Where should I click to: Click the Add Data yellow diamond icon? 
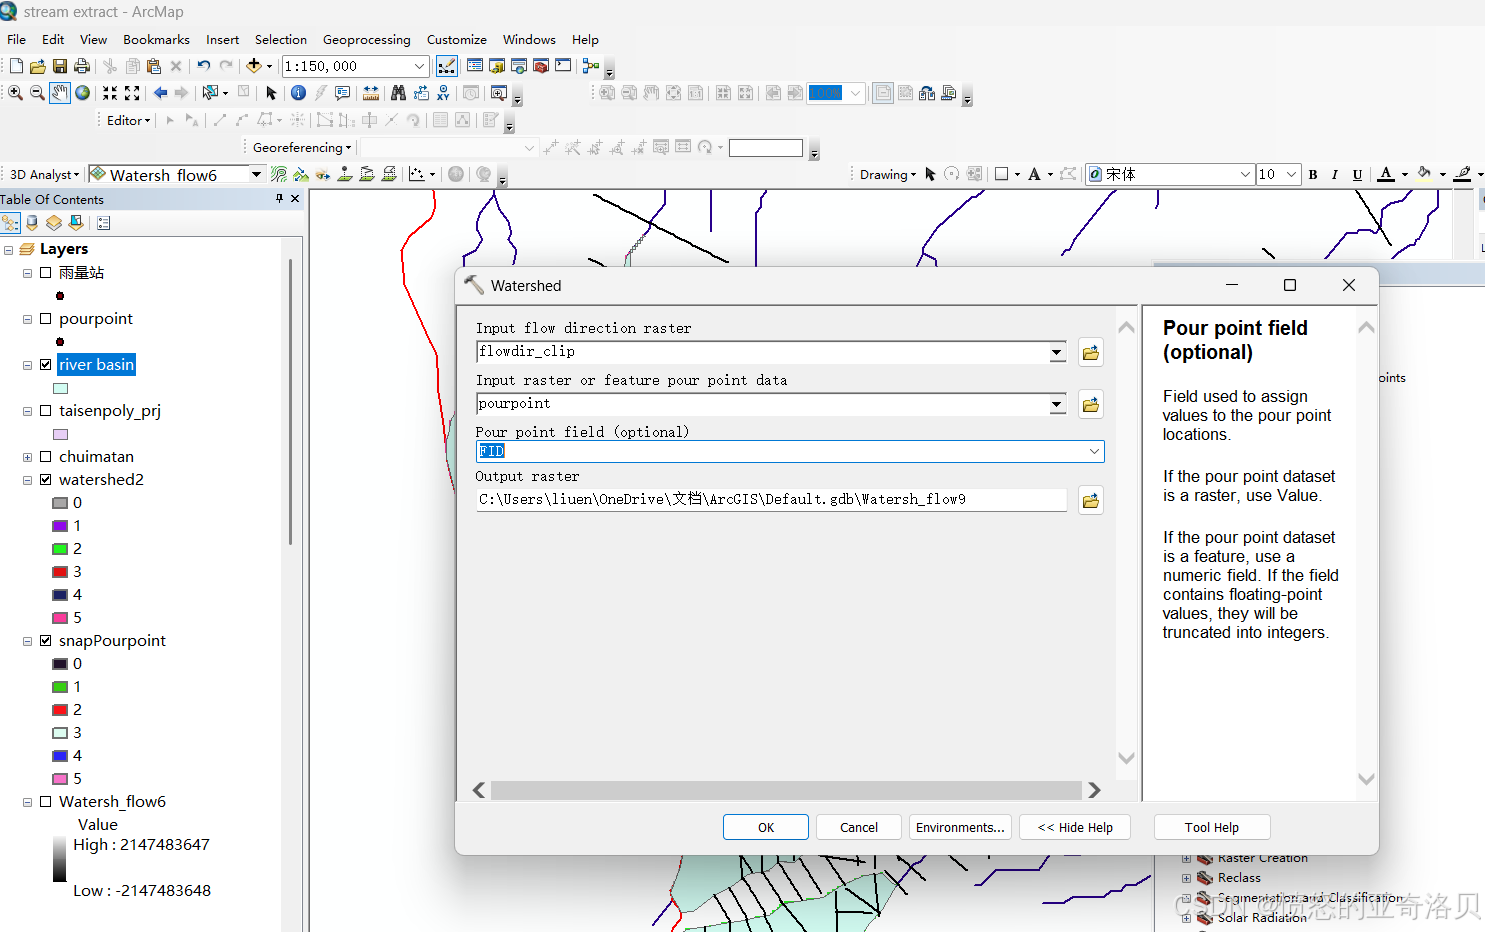tap(254, 66)
